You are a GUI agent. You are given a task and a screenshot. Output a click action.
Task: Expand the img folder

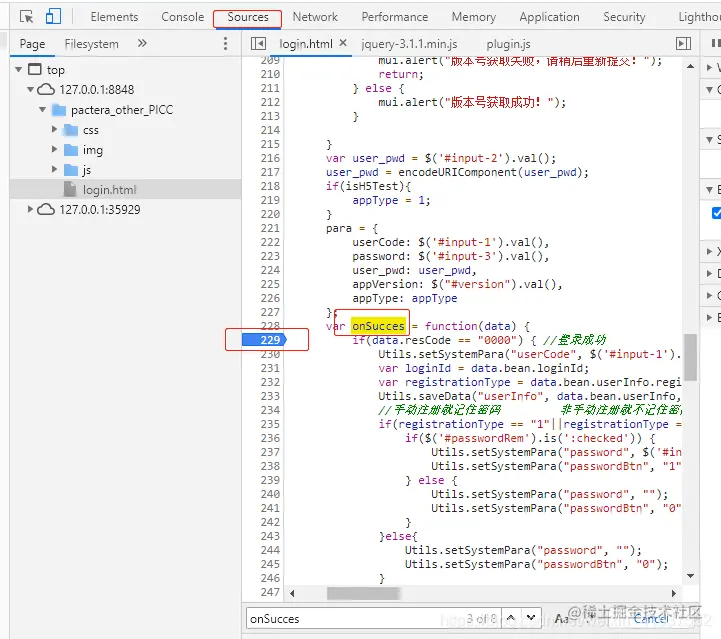click(x=54, y=149)
